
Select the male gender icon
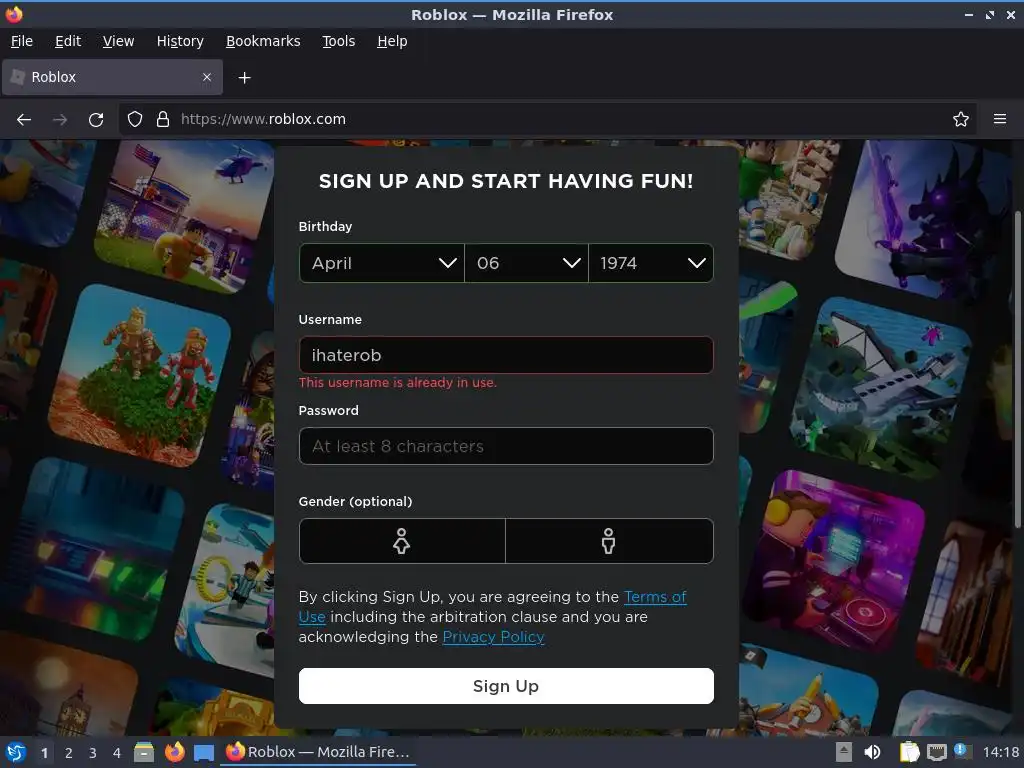(x=609, y=541)
